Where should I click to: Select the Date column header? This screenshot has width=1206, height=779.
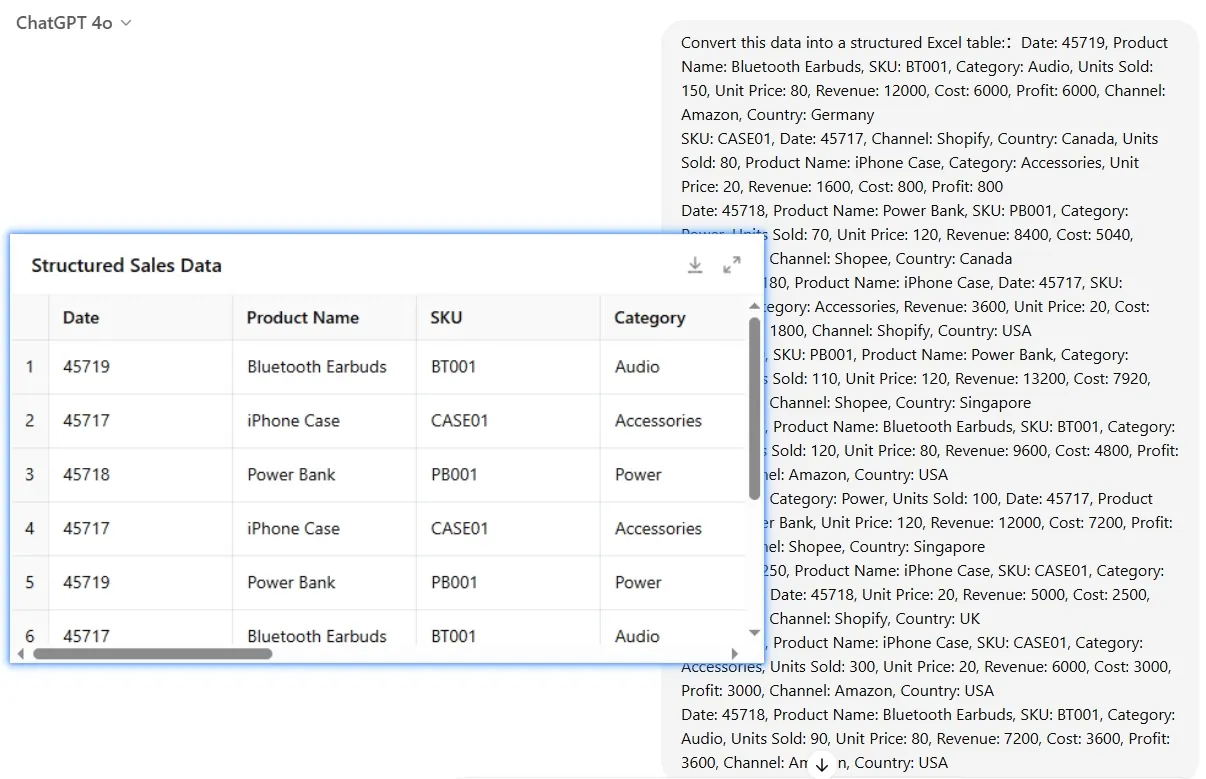point(81,318)
